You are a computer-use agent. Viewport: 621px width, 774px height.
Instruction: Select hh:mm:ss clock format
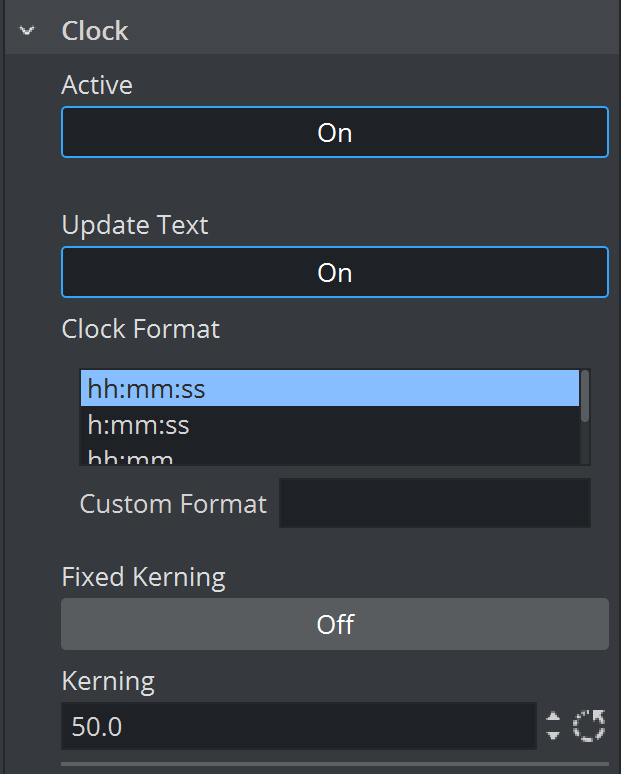pos(330,389)
